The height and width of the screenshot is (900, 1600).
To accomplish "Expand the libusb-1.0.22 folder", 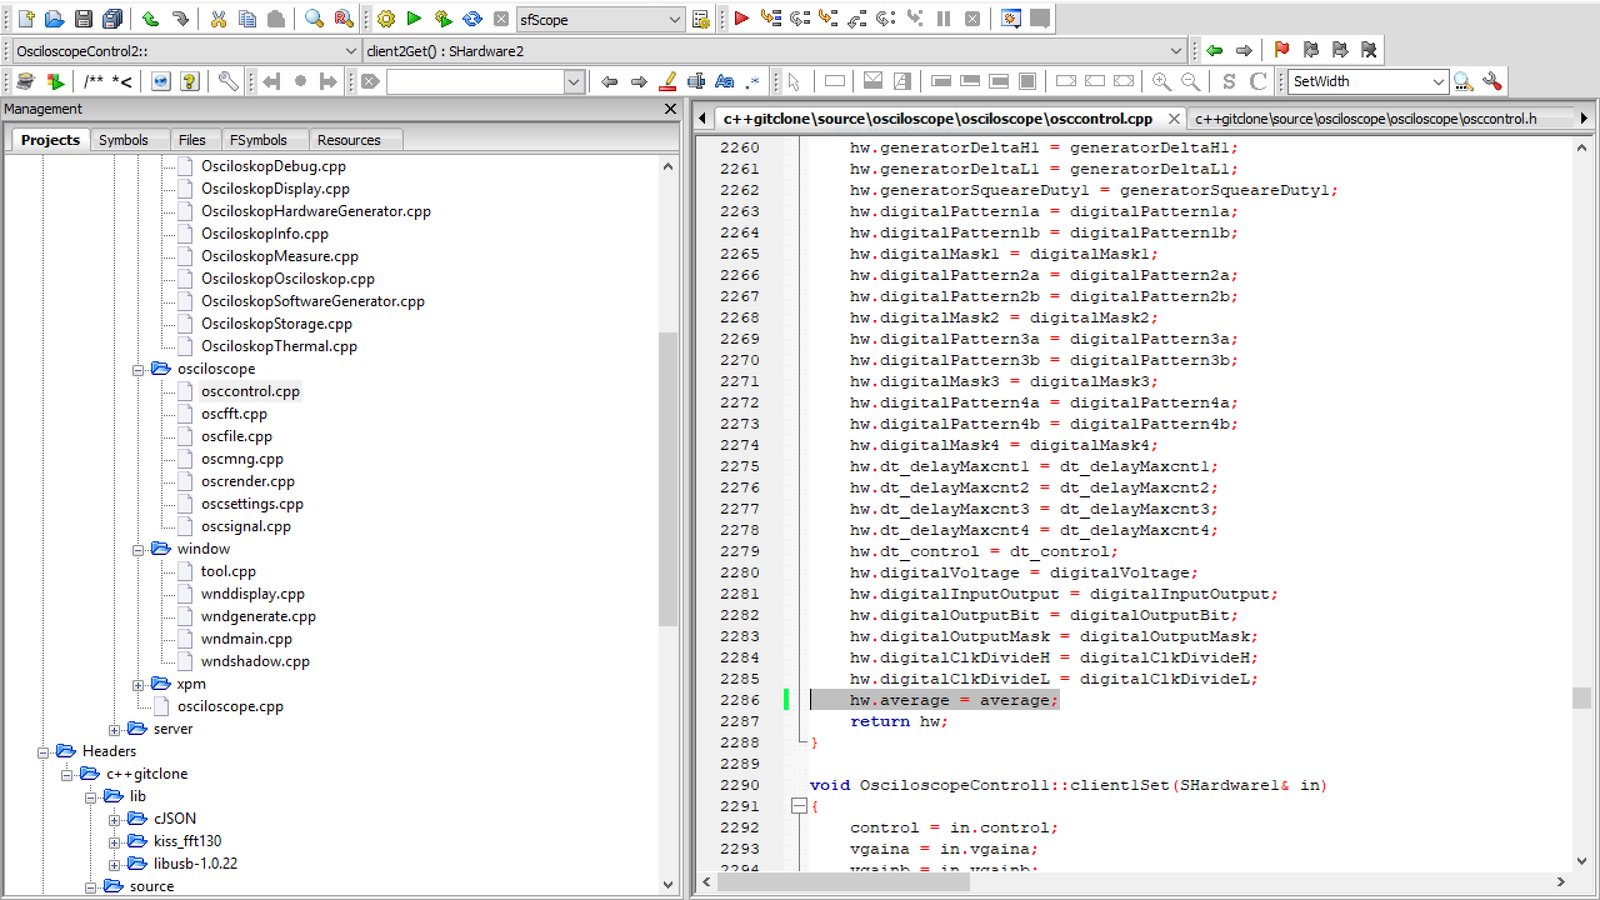I will (114, 865).
